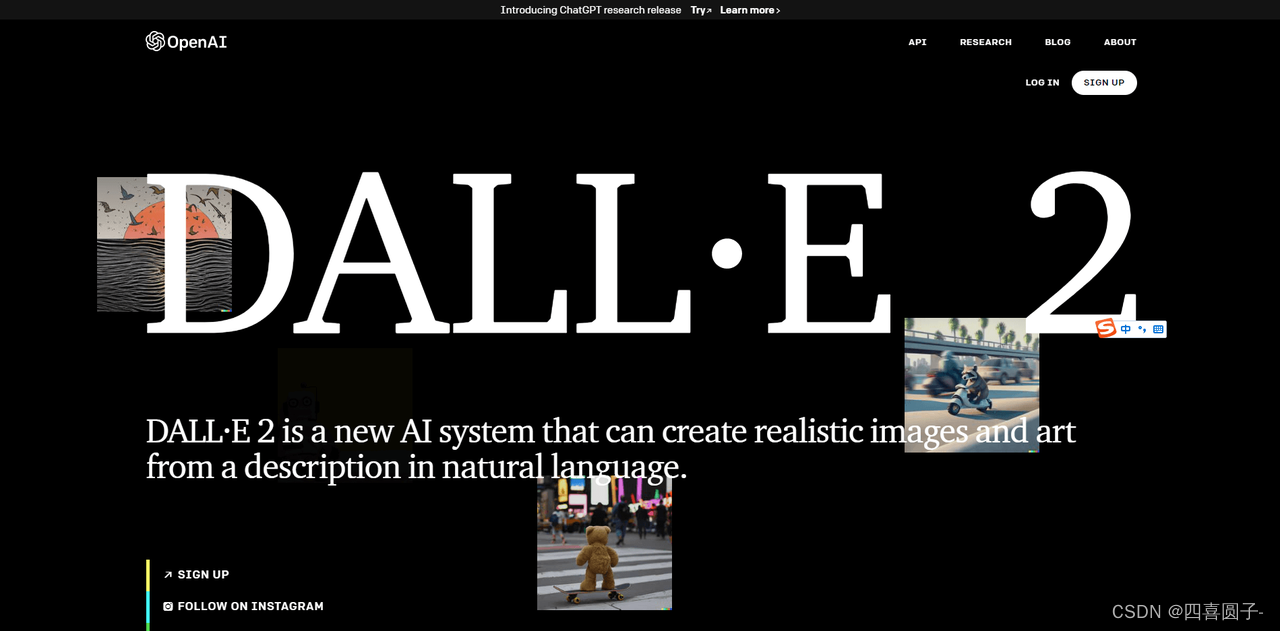Toggle the Chinese 中 input mode indicator
The width and height of the screenshot is (1280, 631).
click(1126, 329)
